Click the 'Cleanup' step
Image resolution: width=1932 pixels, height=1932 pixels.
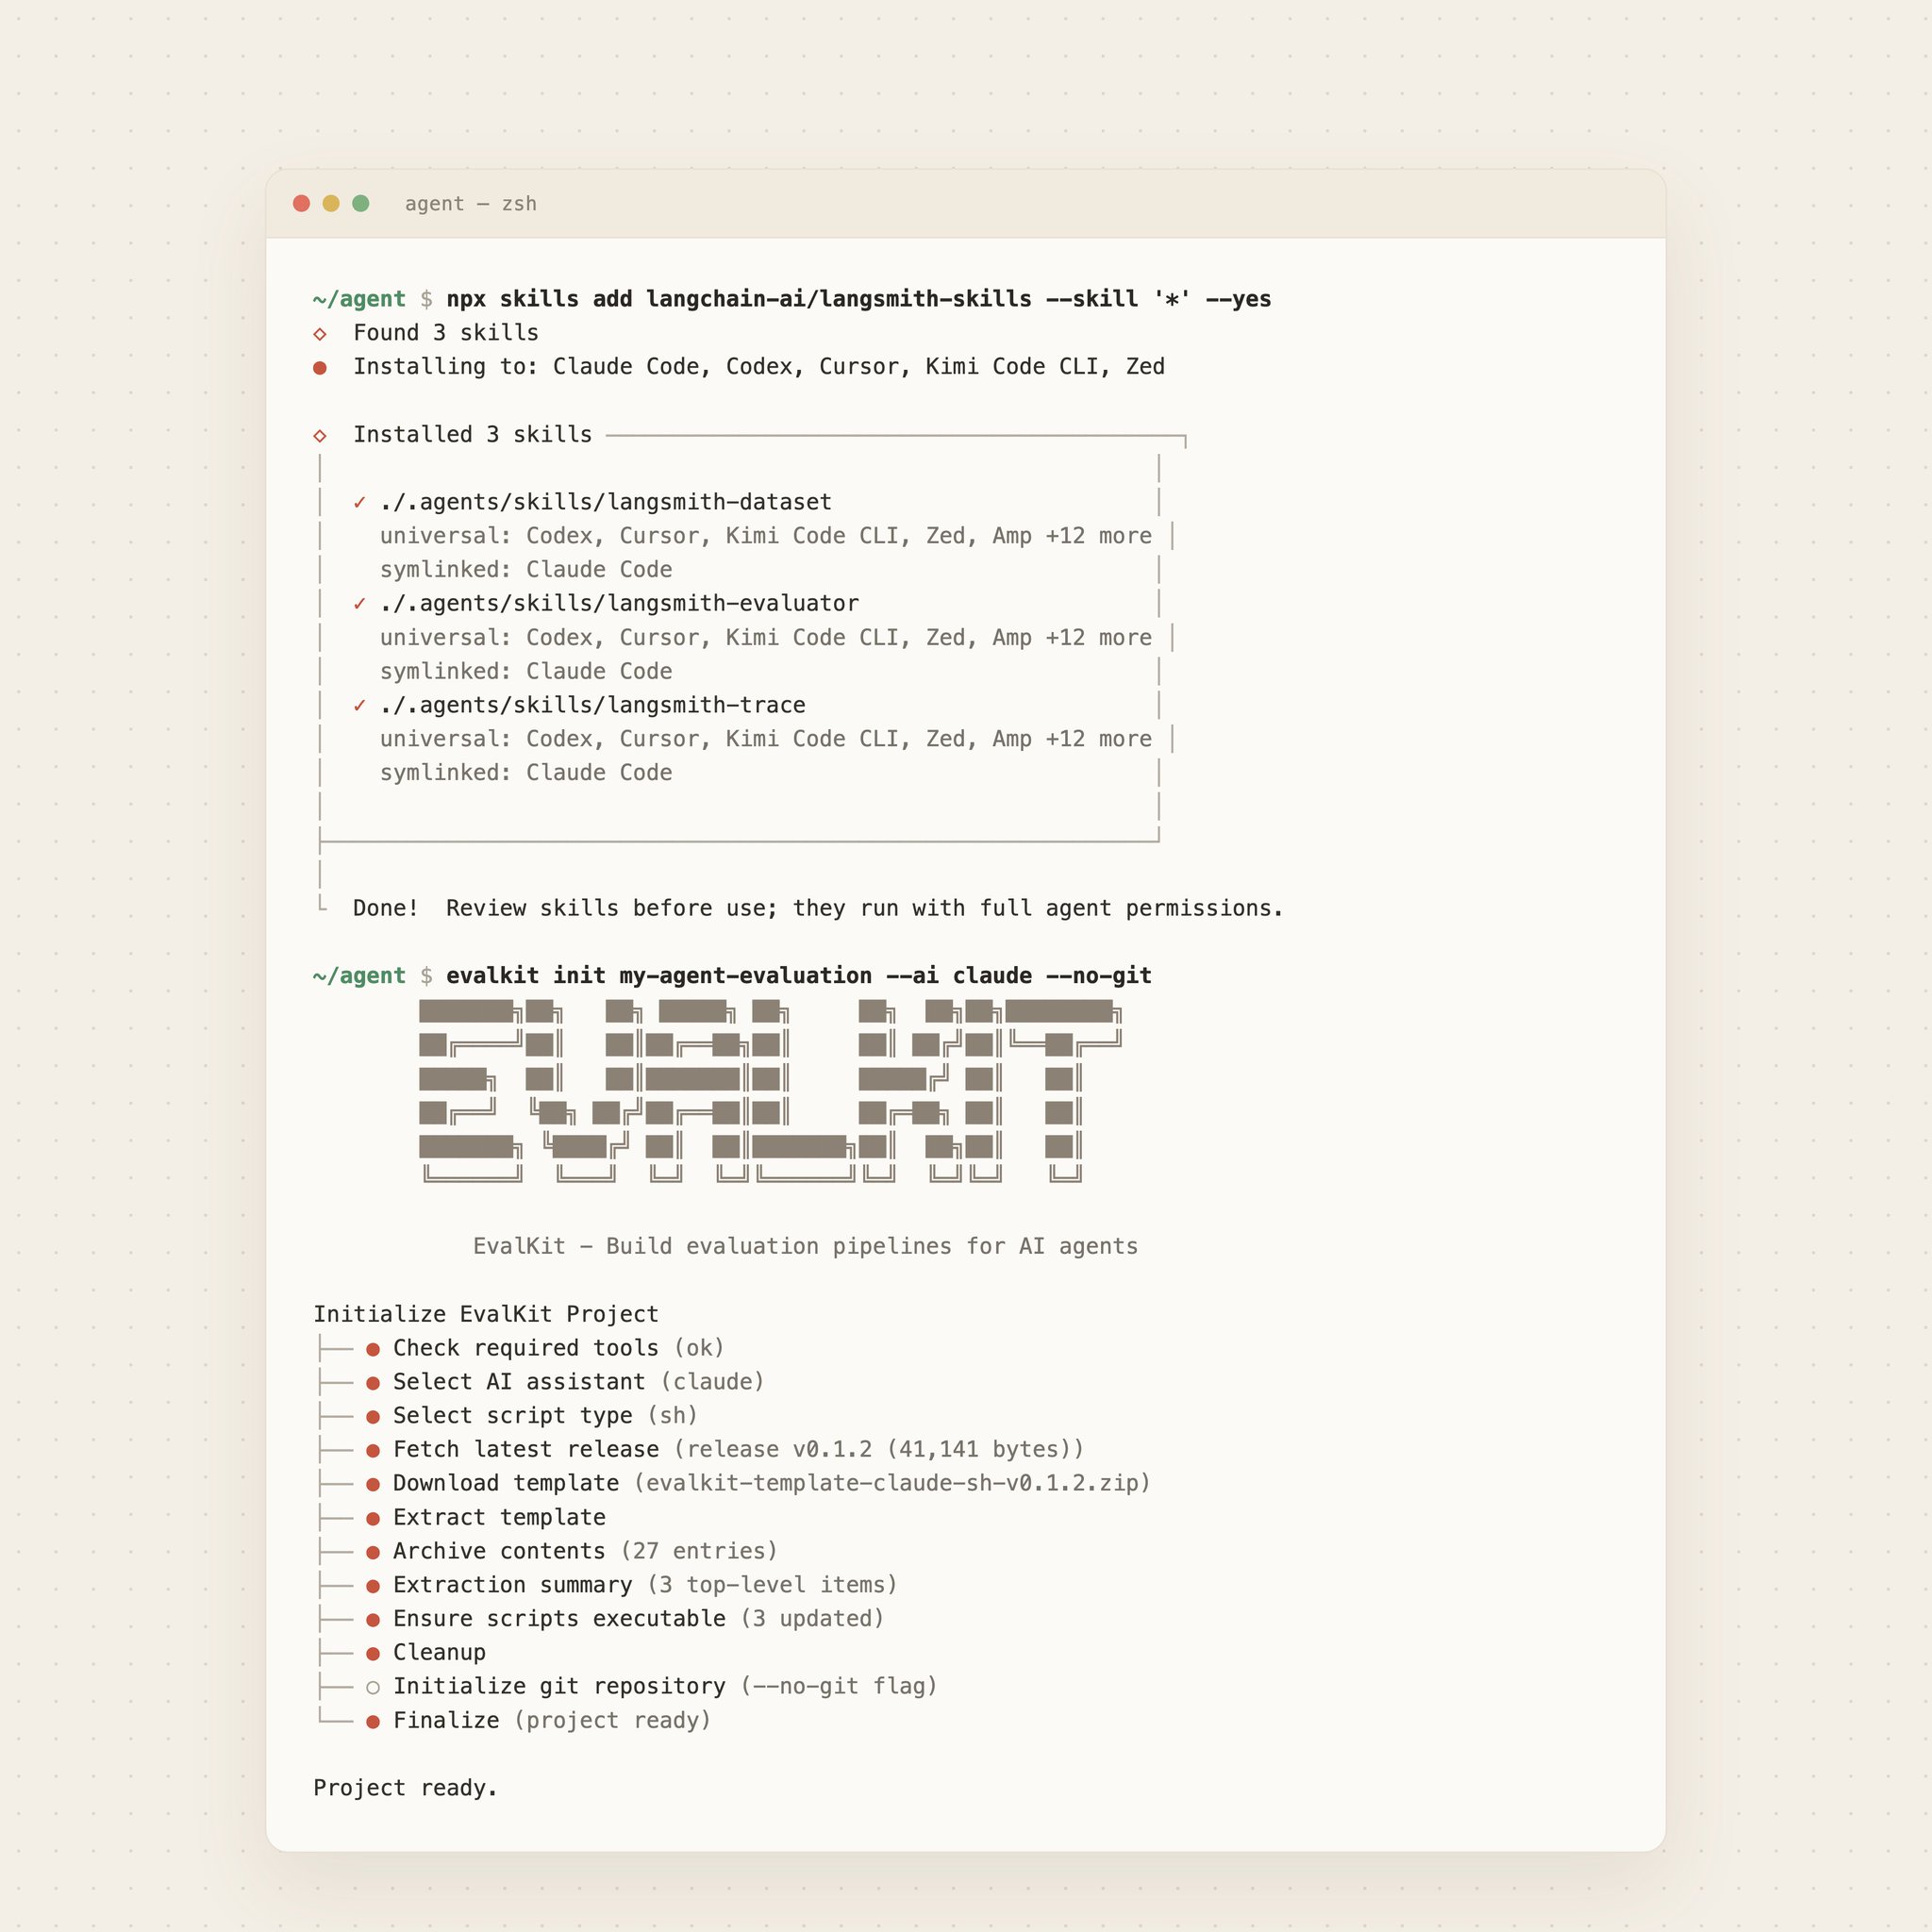pyautogui.click(x=439, y=1653)
